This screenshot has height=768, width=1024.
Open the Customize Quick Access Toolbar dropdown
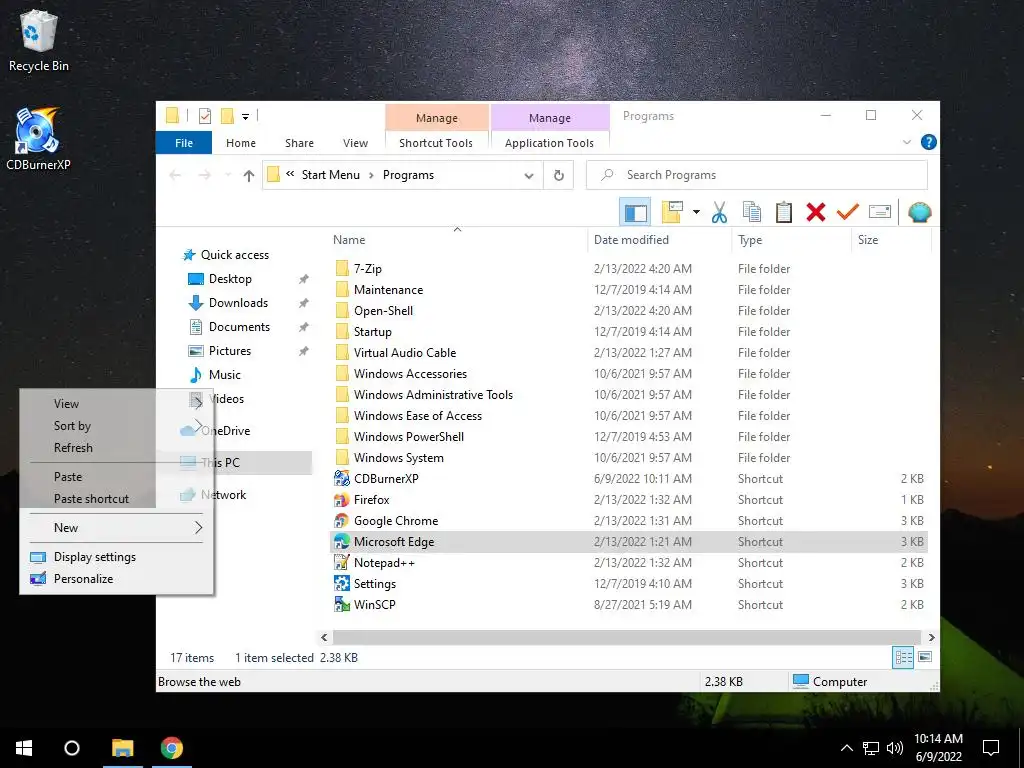[x=246, y=117]
